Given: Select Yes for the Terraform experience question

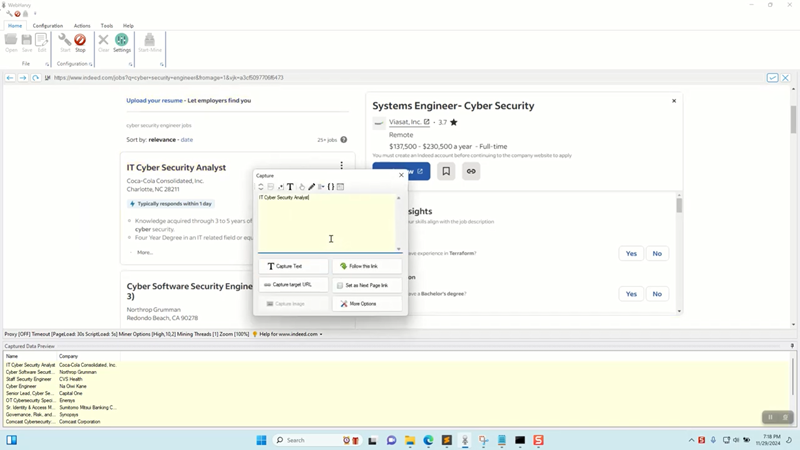Looking at the screenshot, I should pyautogui.click(x=631, y=253).
